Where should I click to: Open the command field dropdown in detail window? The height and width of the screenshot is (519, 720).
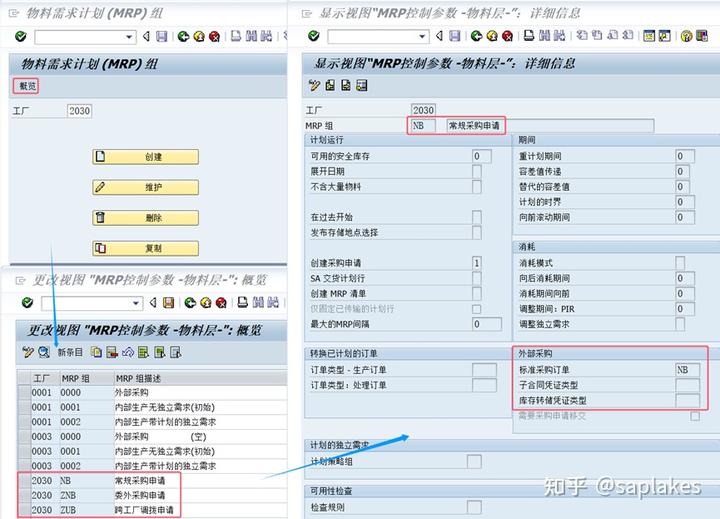(x=423, y=36)
